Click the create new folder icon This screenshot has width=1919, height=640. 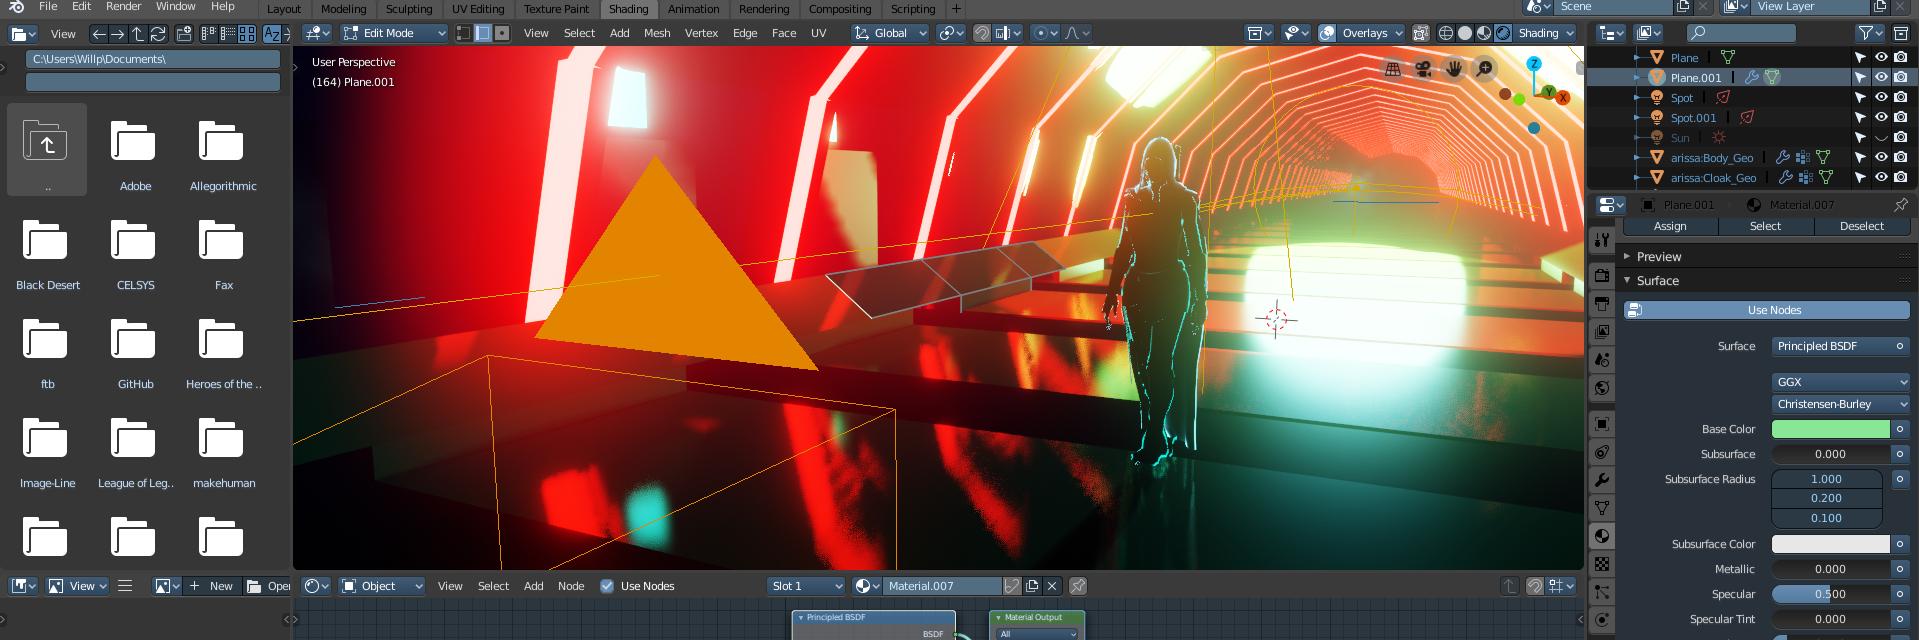click(x=184, y=33)
